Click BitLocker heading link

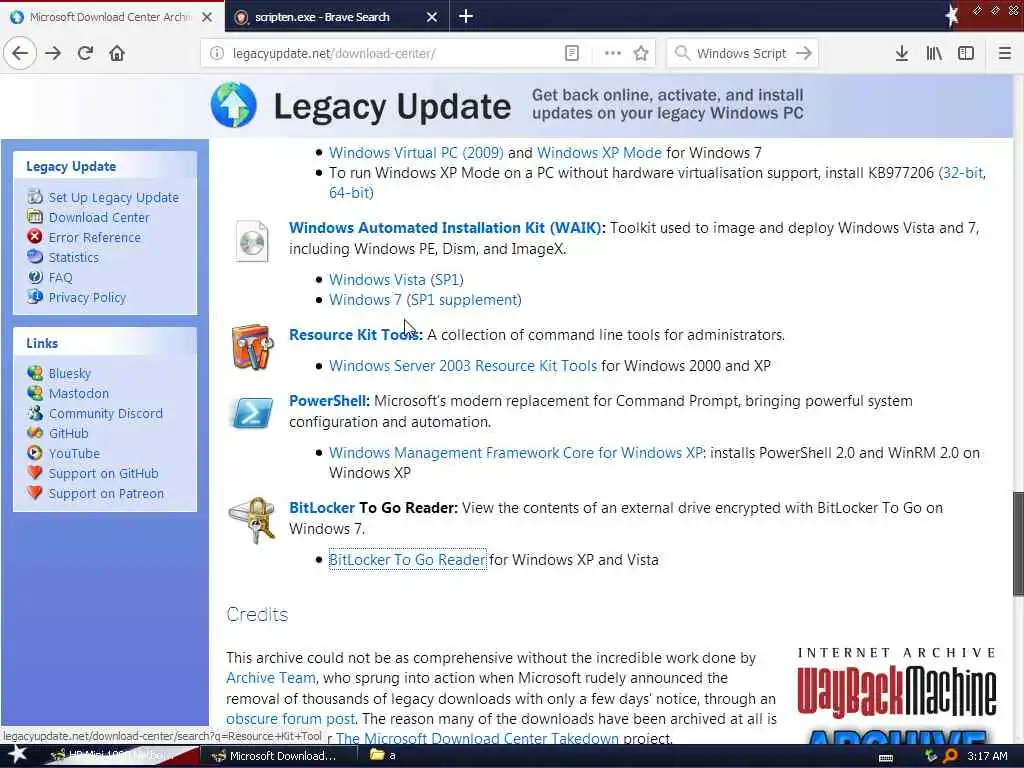[x=322, y=508]
